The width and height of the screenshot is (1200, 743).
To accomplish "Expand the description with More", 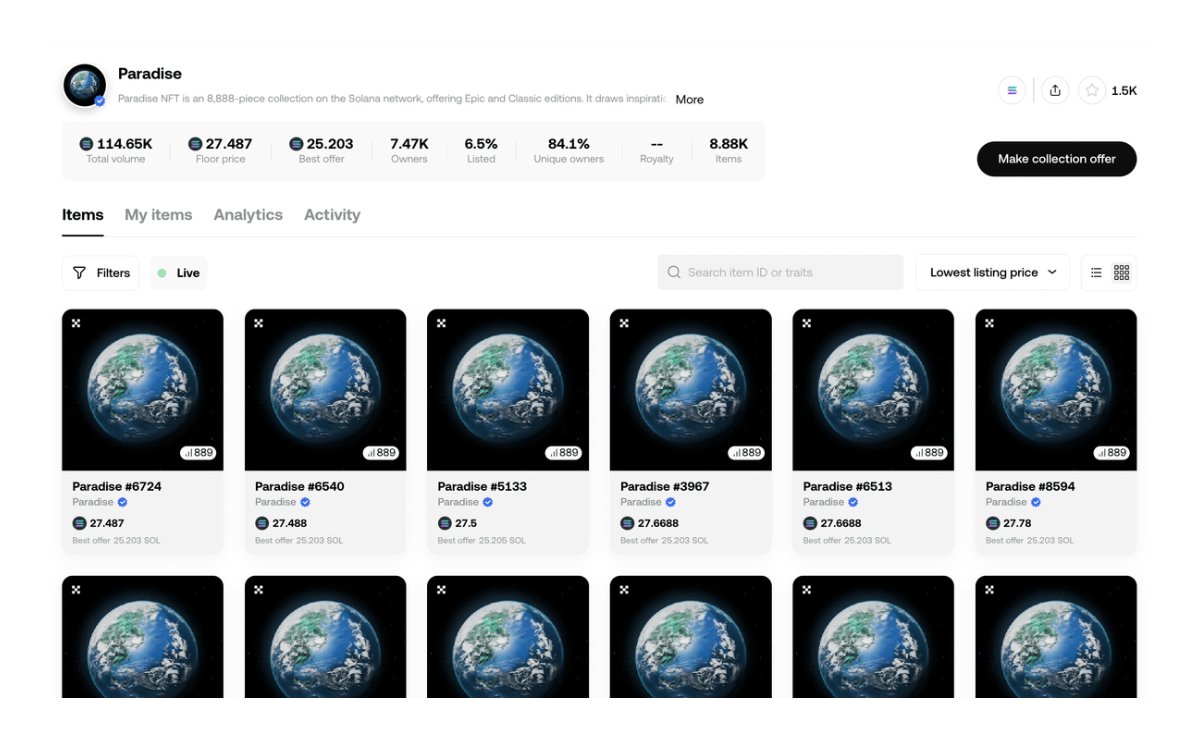I will [x=689, y=99].
